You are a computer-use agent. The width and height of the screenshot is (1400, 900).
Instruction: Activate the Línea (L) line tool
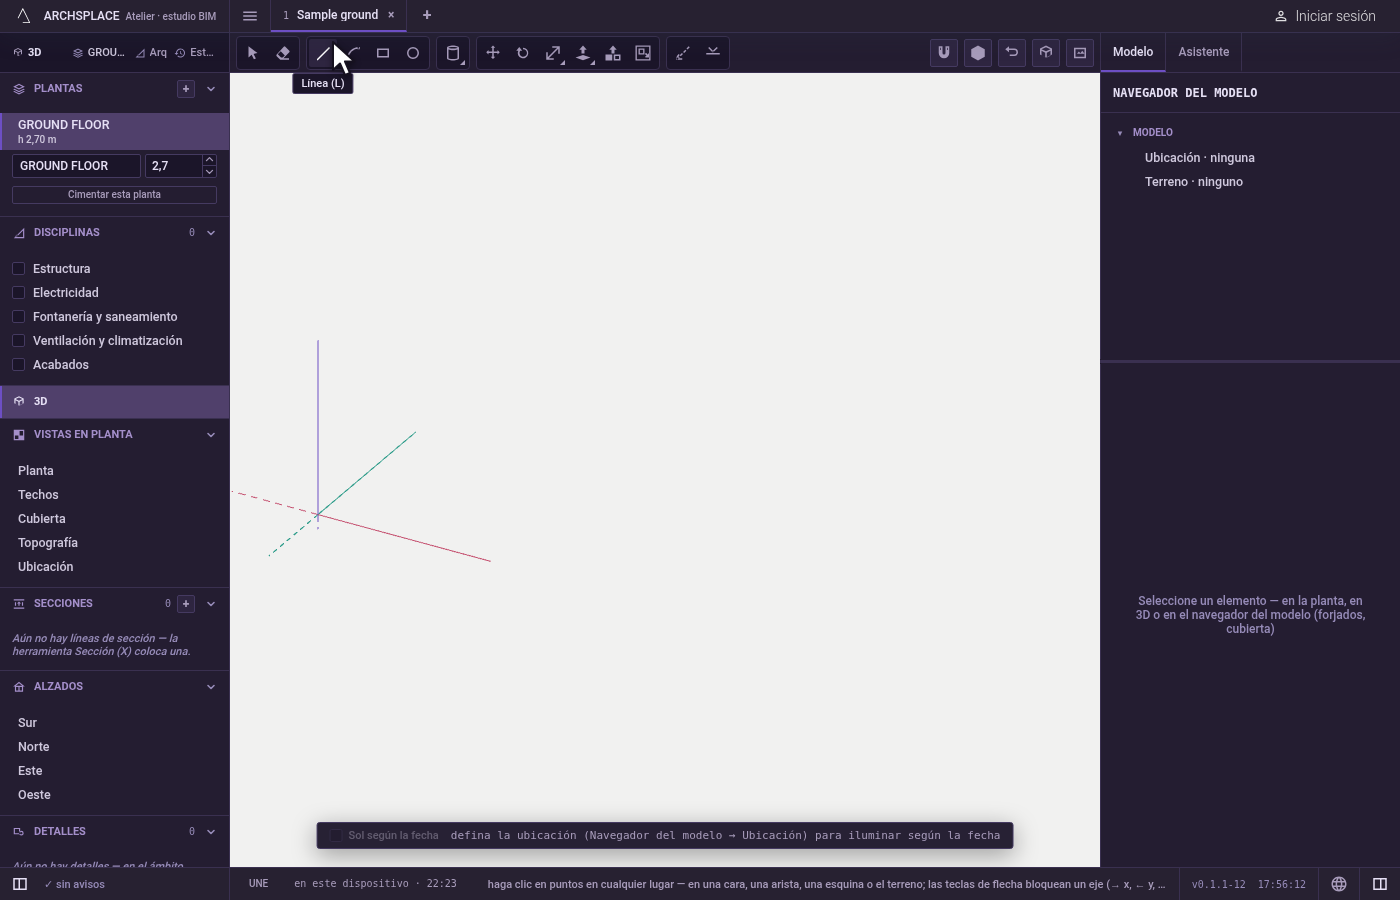pos(323,53)
